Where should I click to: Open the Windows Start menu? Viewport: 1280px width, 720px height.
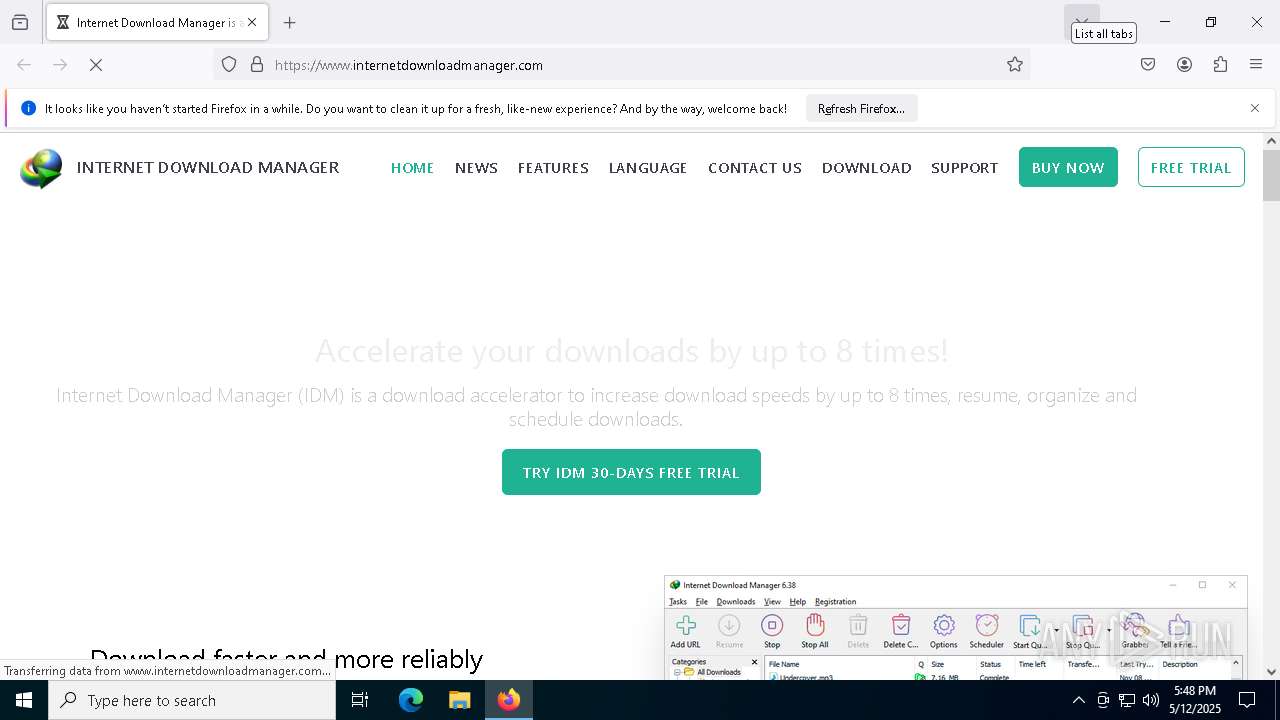pos(24,700)
